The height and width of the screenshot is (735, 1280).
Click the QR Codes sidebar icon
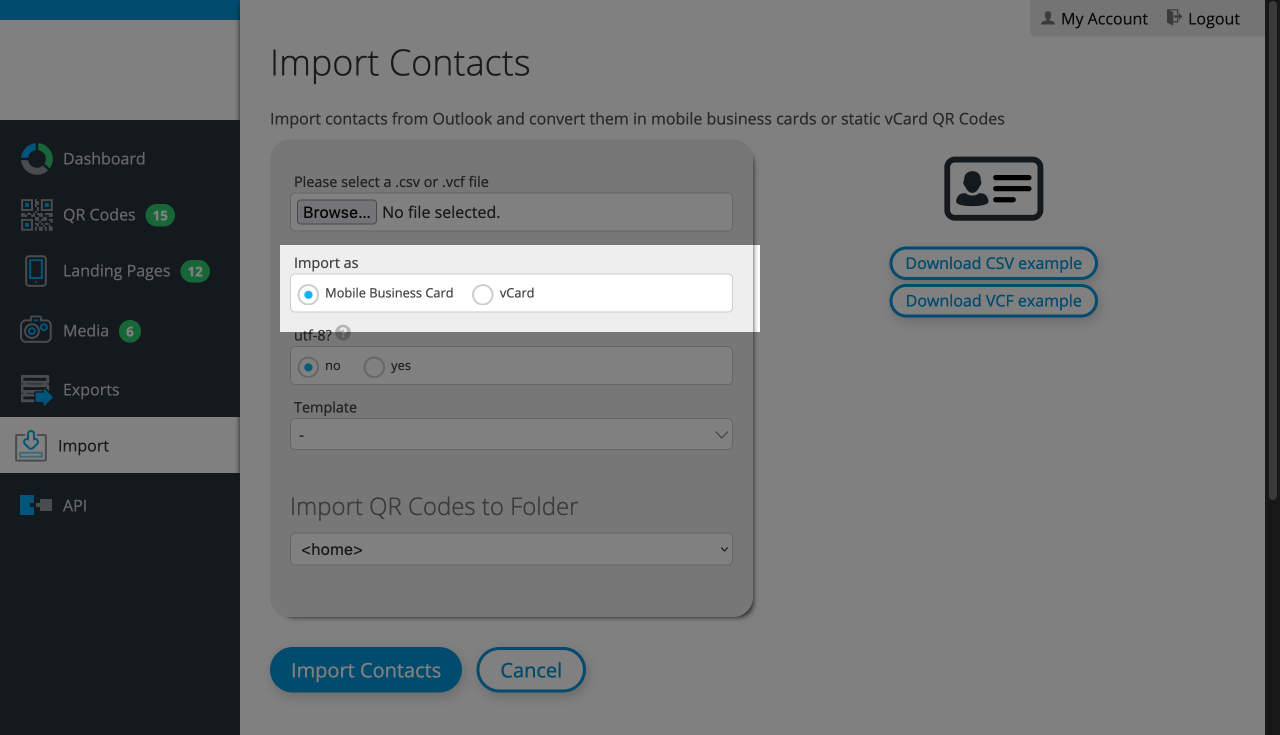[x=36, y=214]
